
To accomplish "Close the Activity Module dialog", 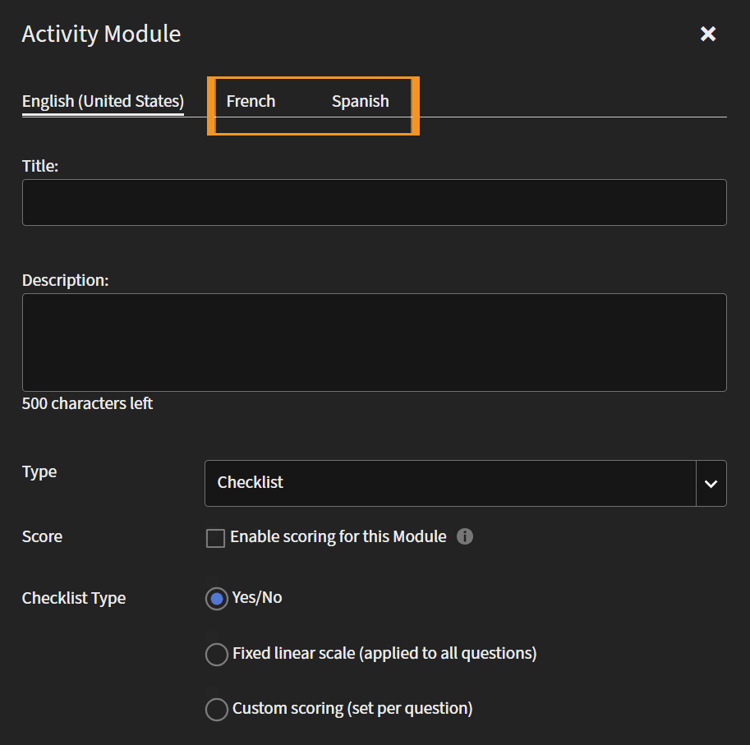I will pos(708,34).
